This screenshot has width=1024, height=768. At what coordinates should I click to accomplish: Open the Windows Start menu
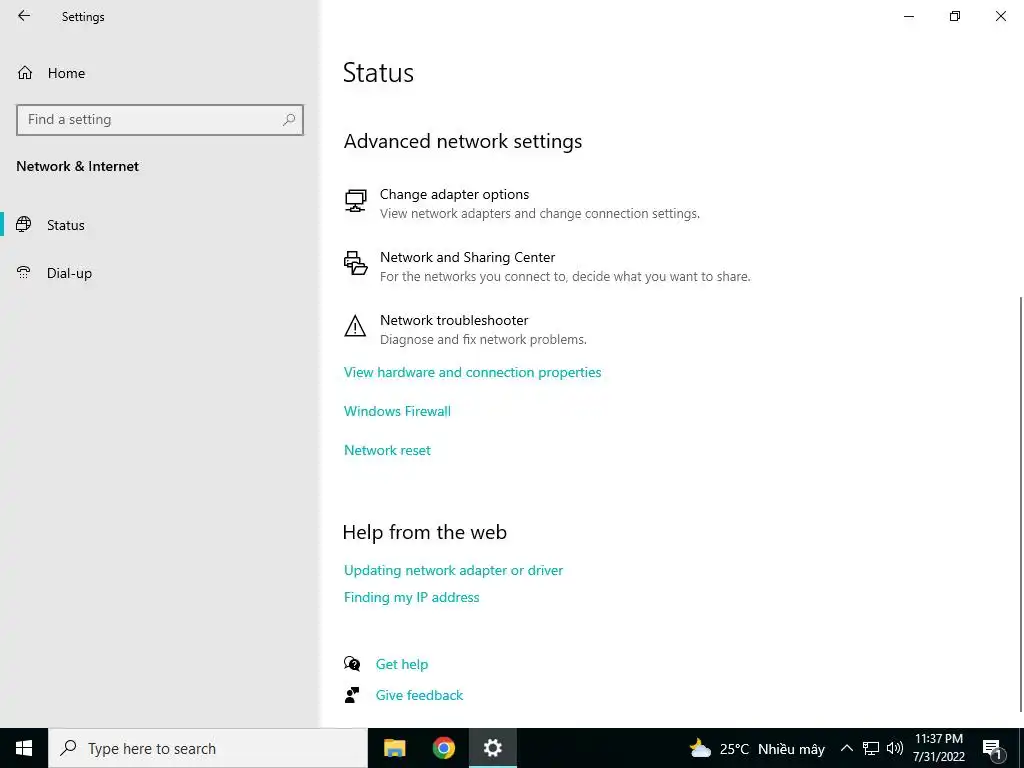tap(24, 748)
